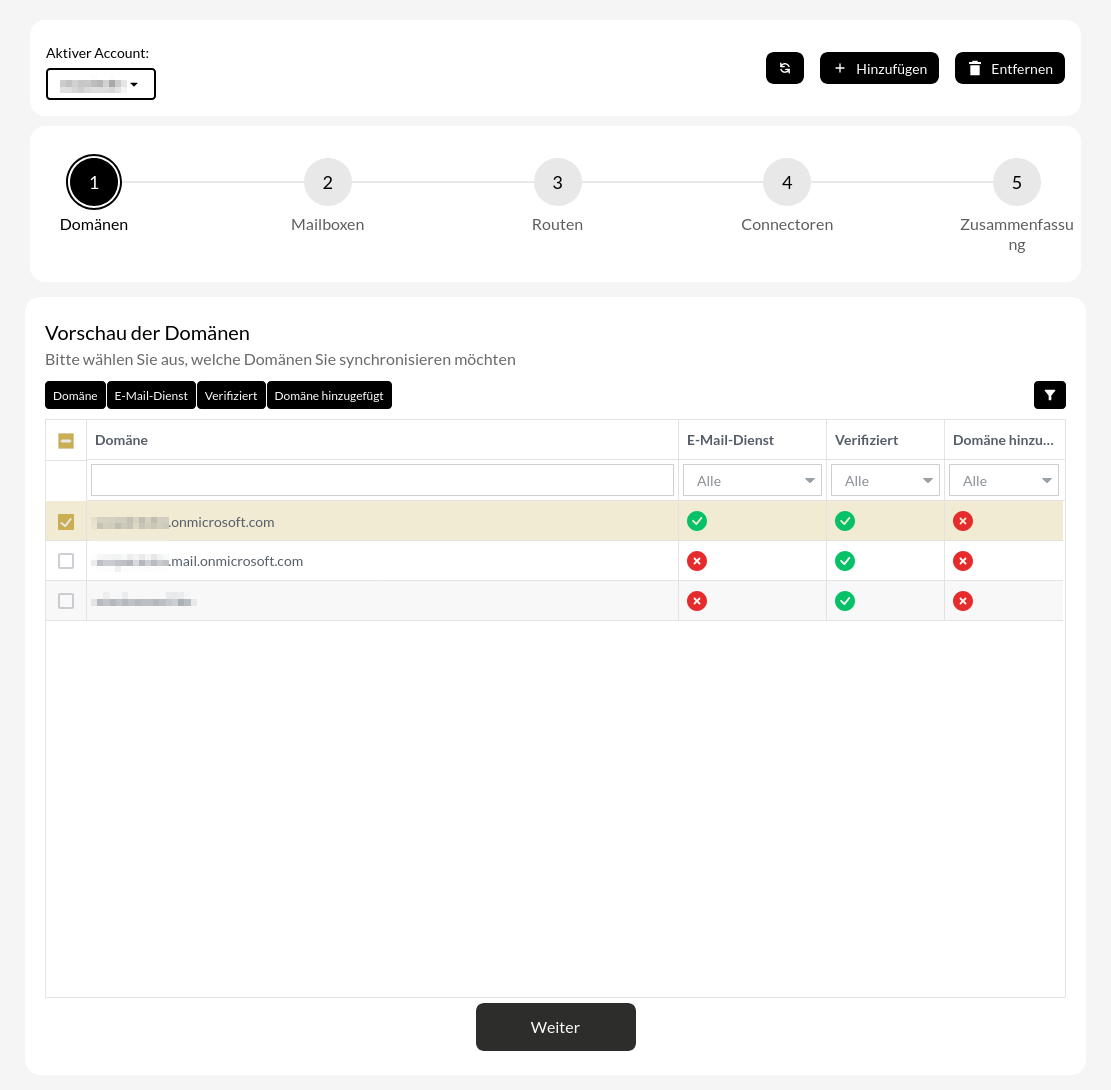The height and width of the screenshot is (1090, 1111).
Task: Click red E-Mail-Dienst cross in third row
Action: 697,601
